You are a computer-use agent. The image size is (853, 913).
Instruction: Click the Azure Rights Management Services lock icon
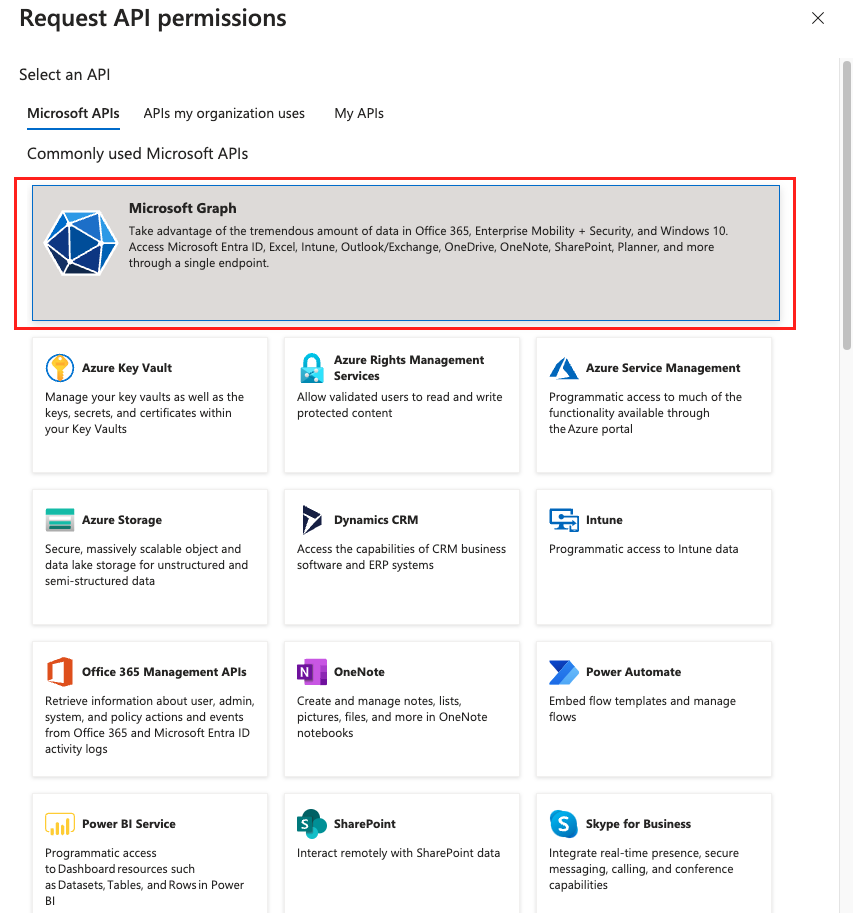[x=312, y=368]
